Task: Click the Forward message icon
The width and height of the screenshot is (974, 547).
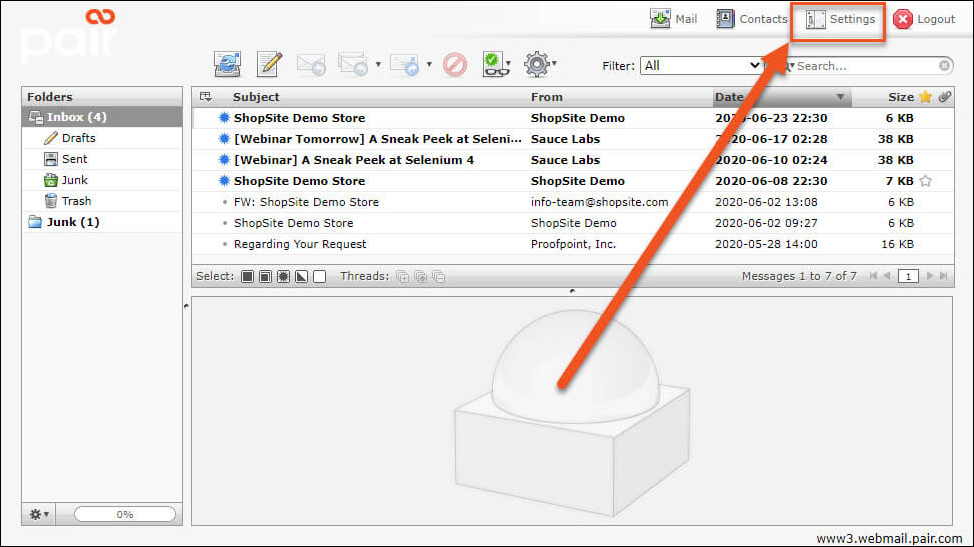Action: pyautogui.click(x=404, y=64)
